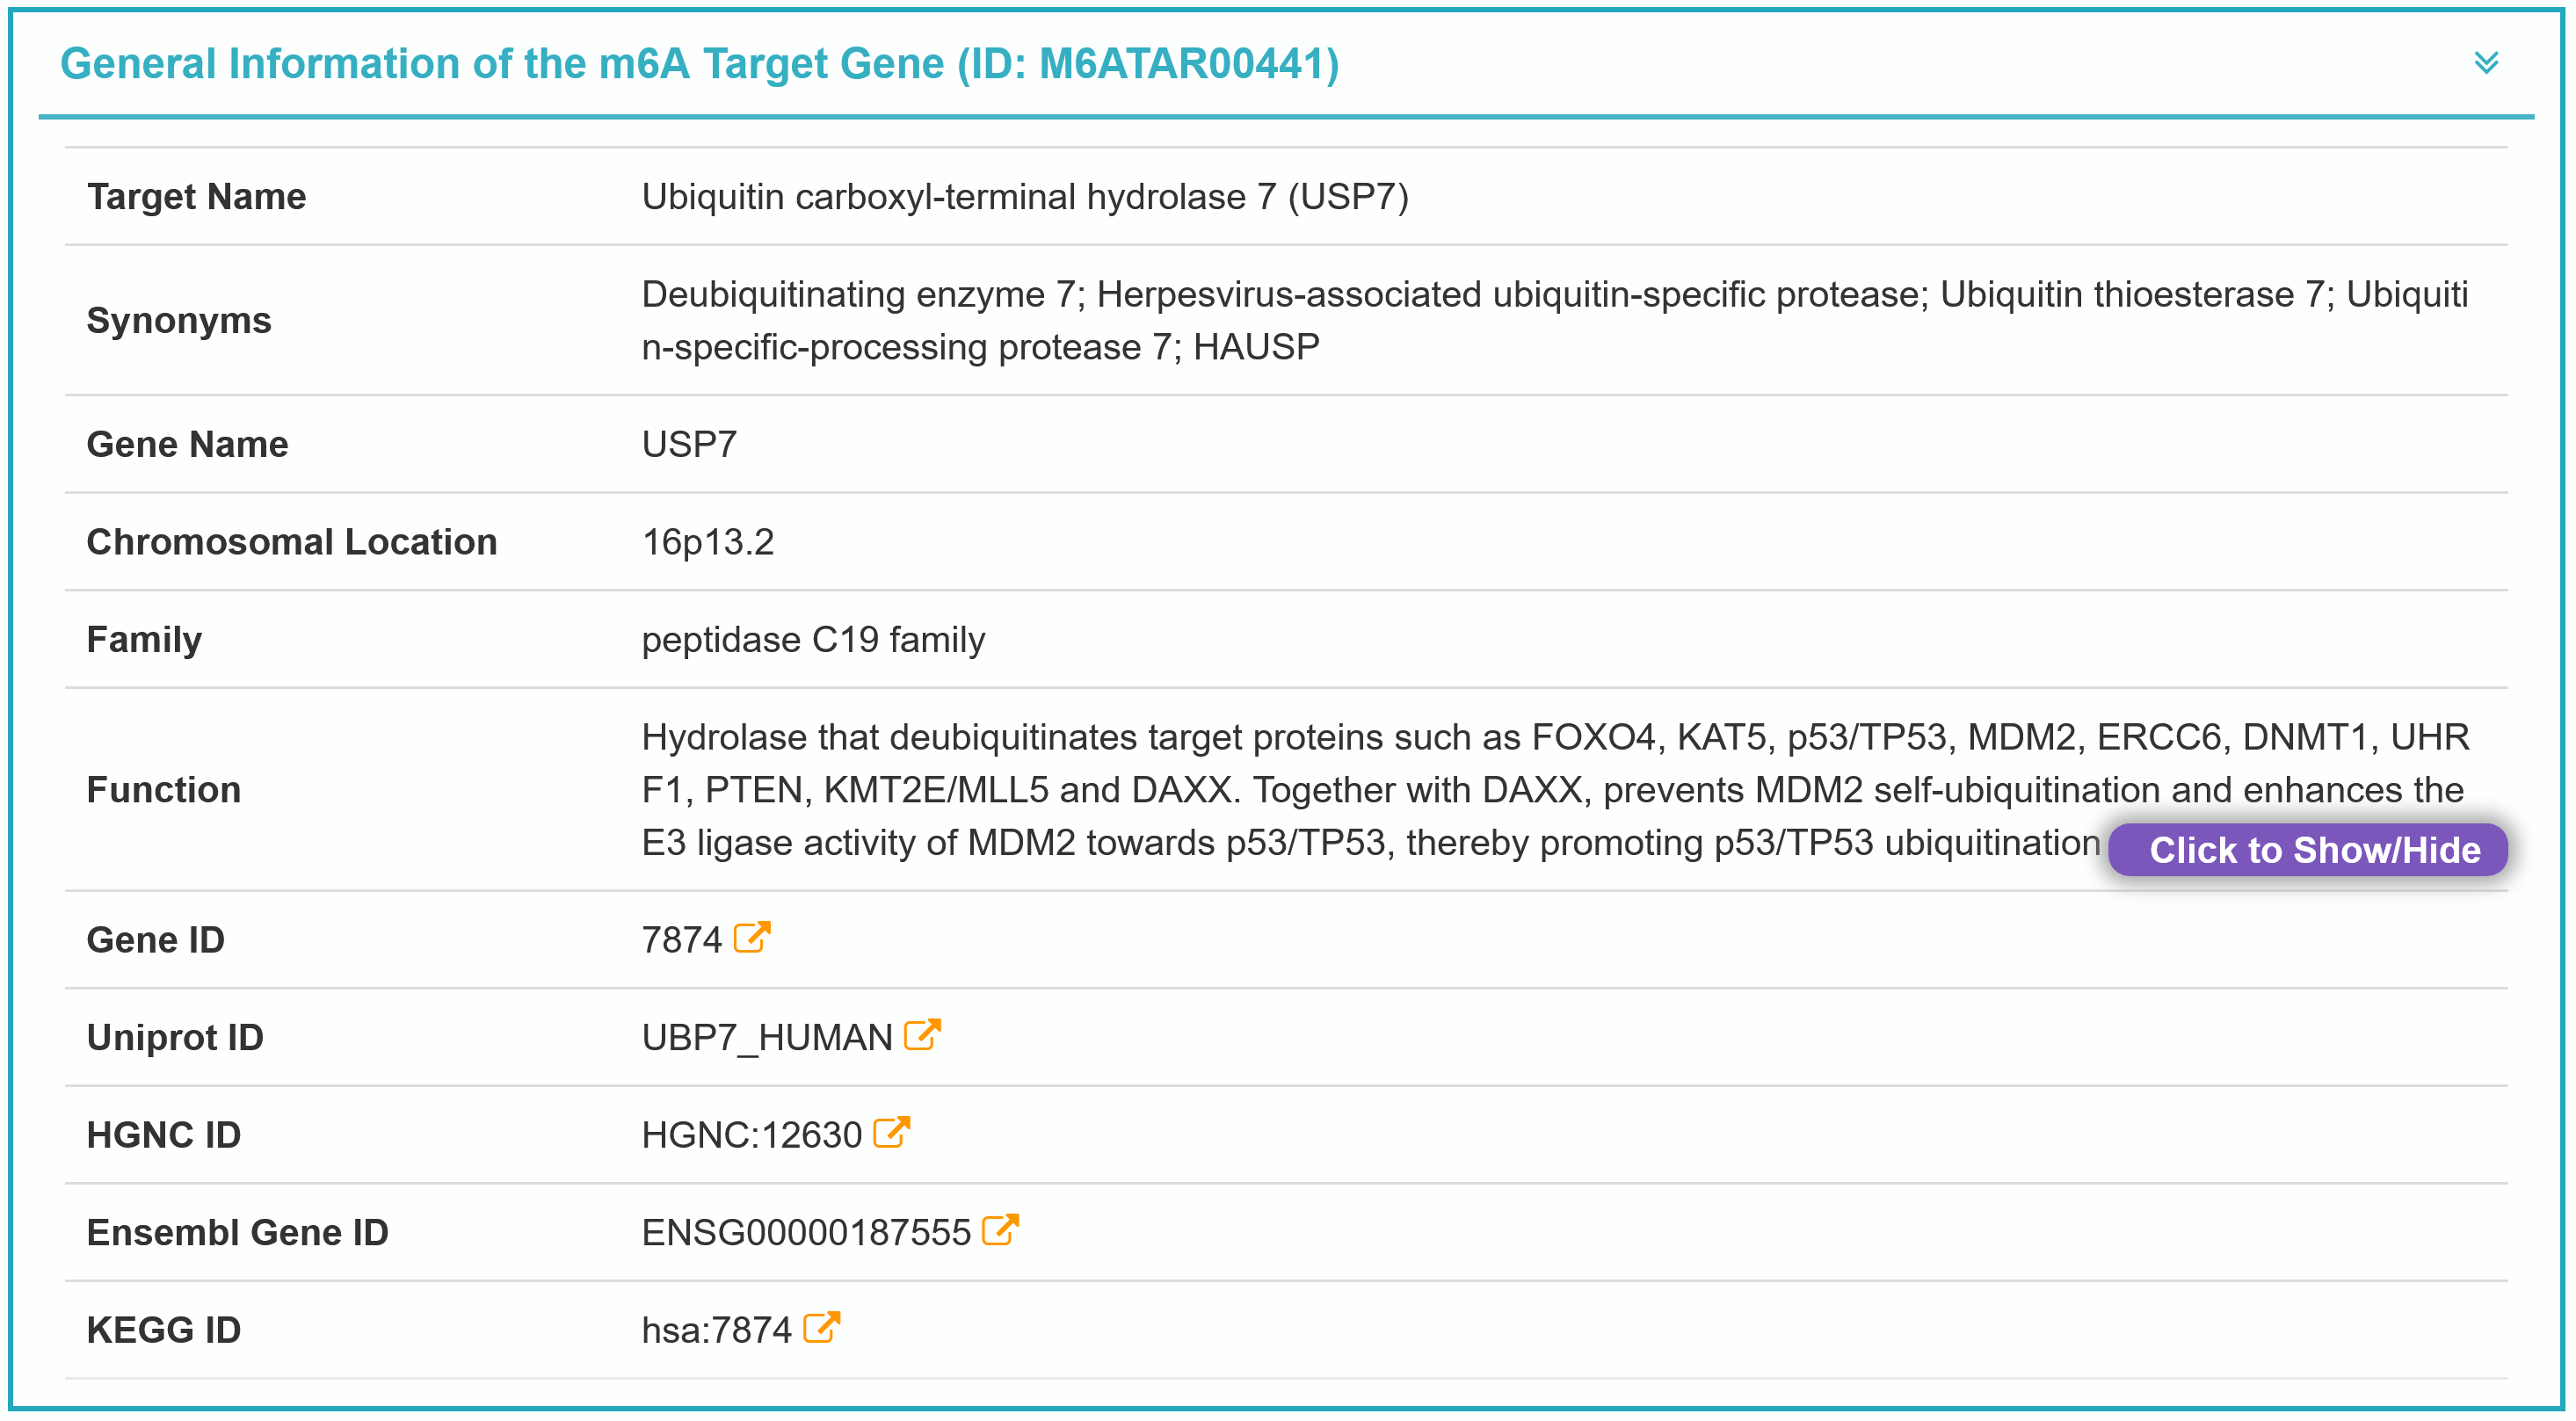This screenshot has width=2576, height=1421.
Task: Click the external link icon after ENSG00000187555
Action: click(1000, 1230)
